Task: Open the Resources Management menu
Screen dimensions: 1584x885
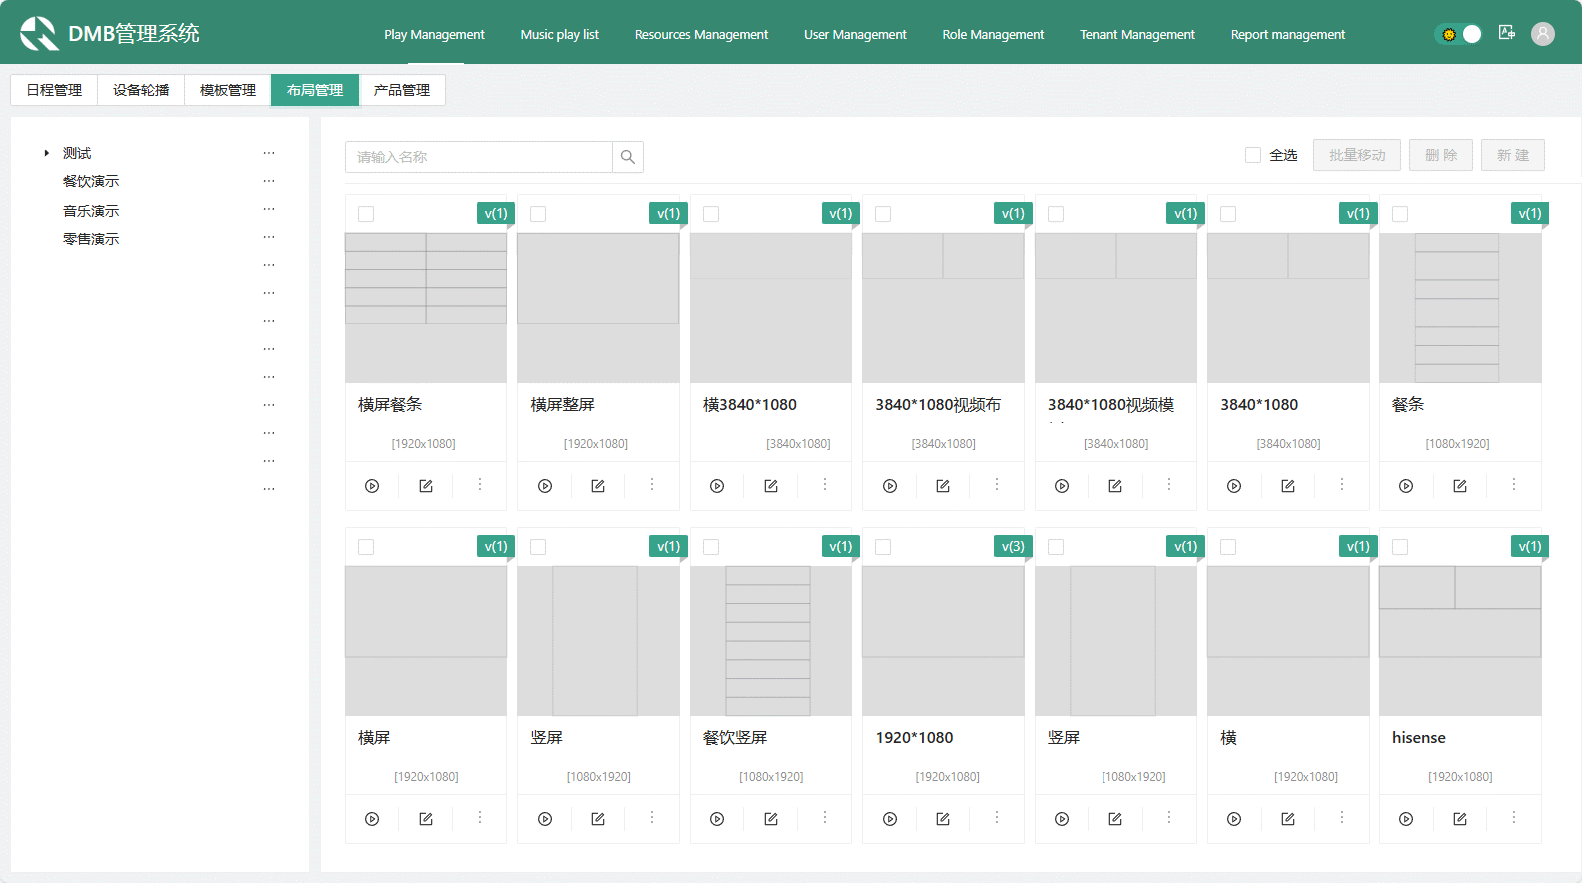Action: point(701,34)
